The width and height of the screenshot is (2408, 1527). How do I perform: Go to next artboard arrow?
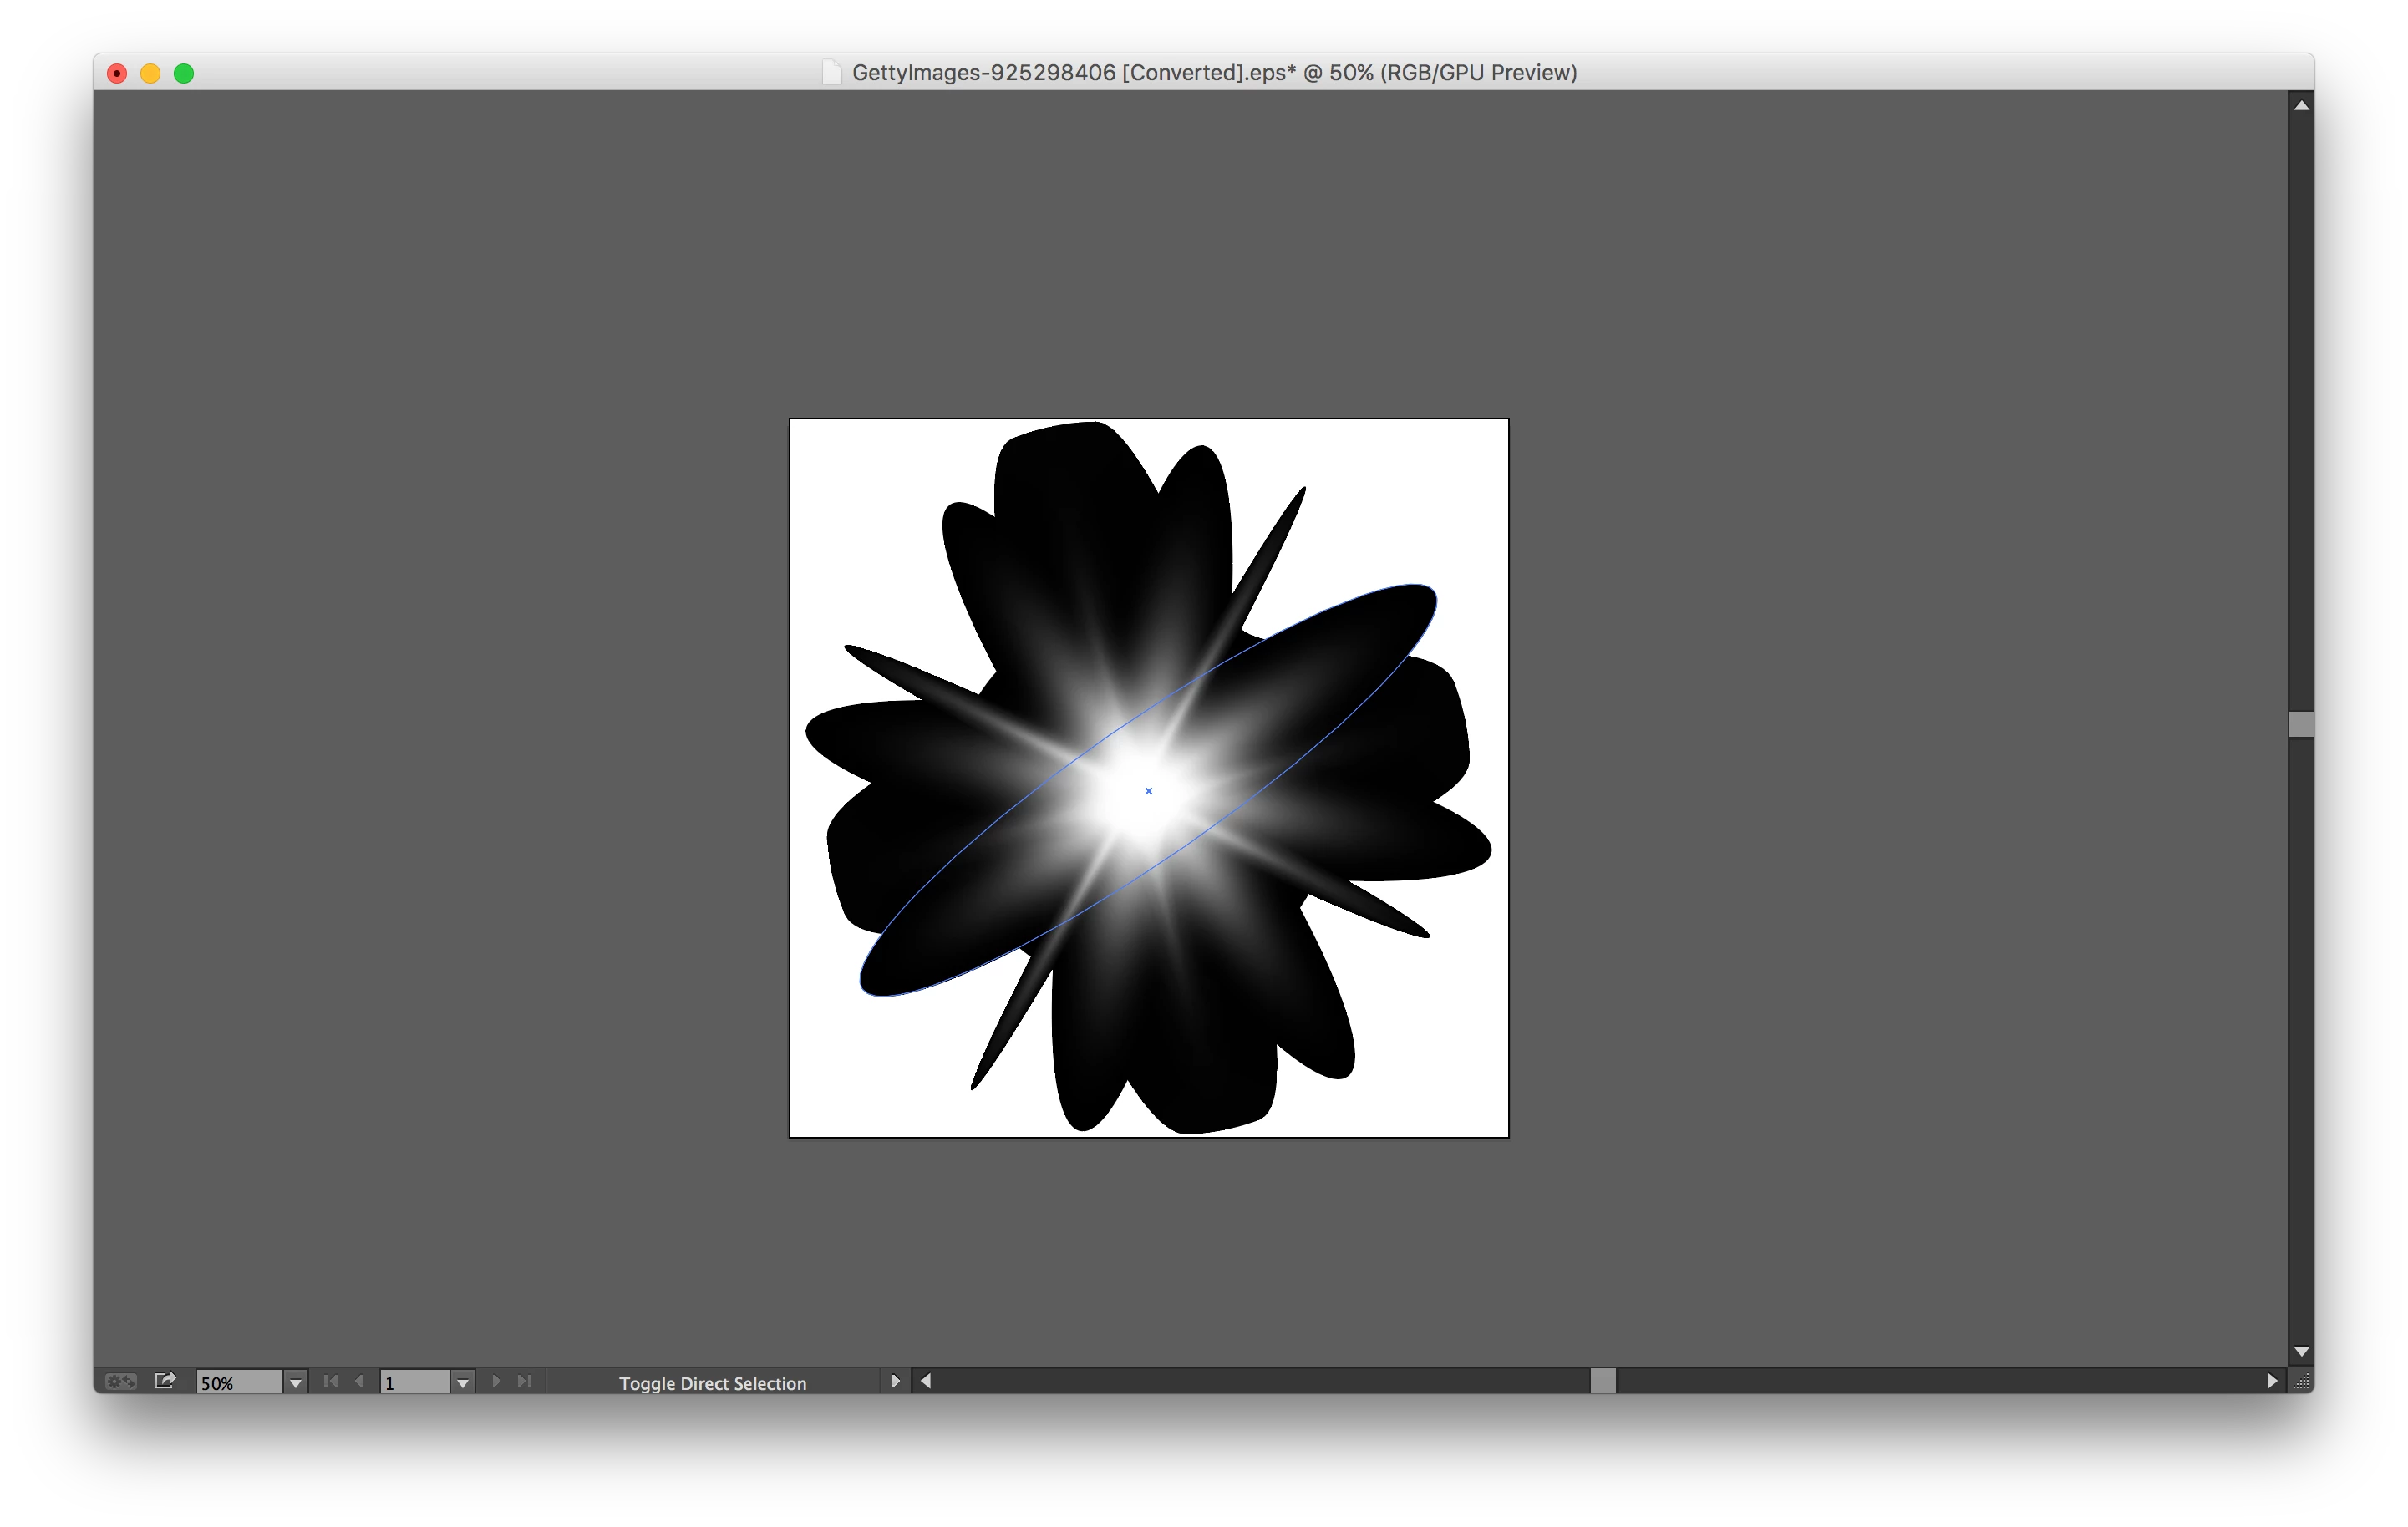pos(496,1381)
